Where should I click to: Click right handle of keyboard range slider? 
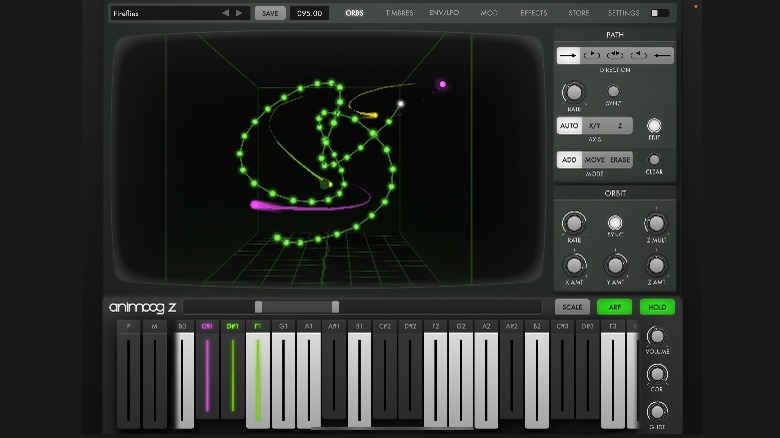coord(335,307)
